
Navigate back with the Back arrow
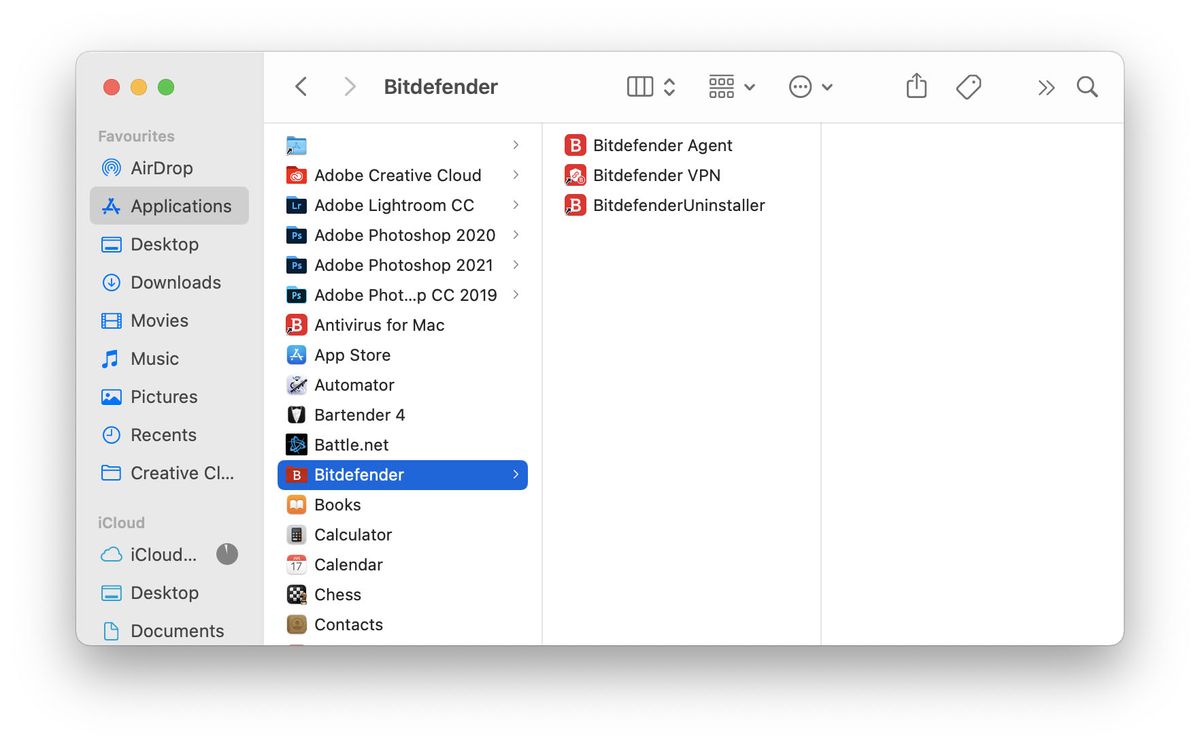301,87
